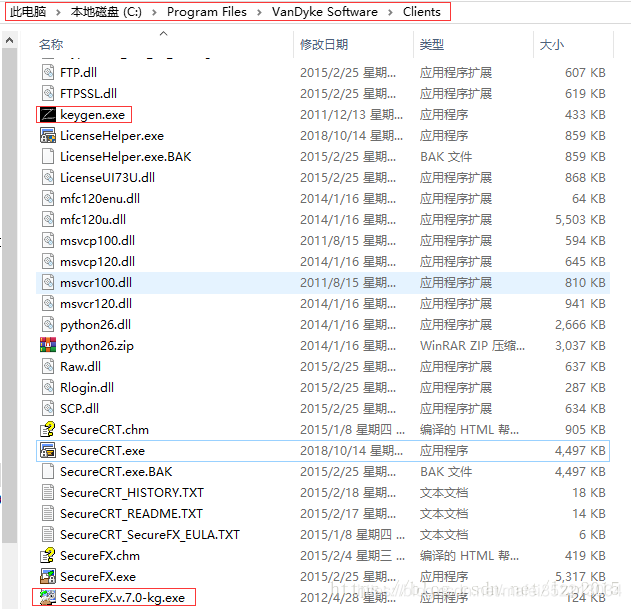Click the mfc120enu.dll file icon
The height and width of the screenshot is (609, 631).
click(48, 198)
